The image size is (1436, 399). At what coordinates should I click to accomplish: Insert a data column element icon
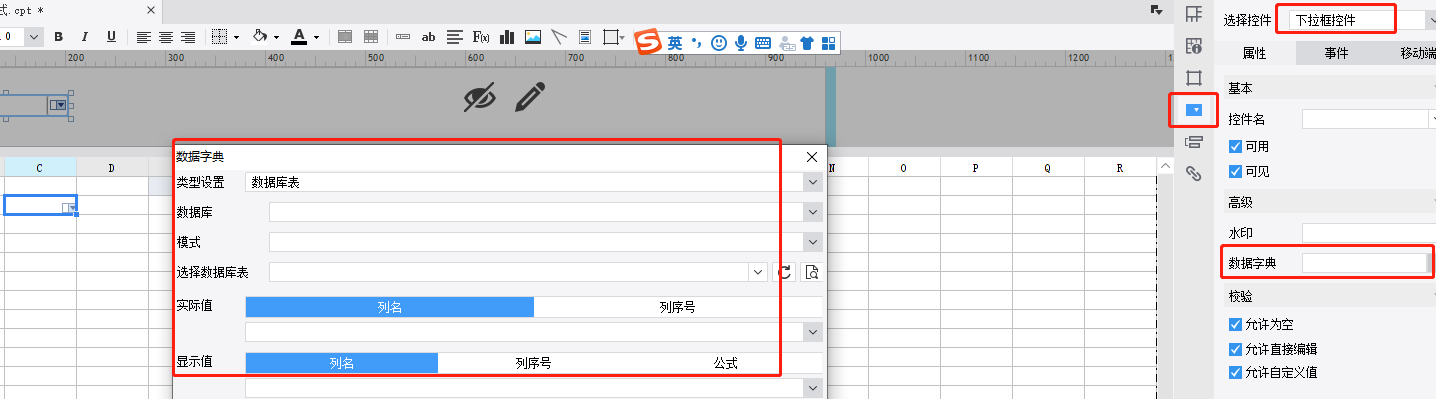pos(403,37)
